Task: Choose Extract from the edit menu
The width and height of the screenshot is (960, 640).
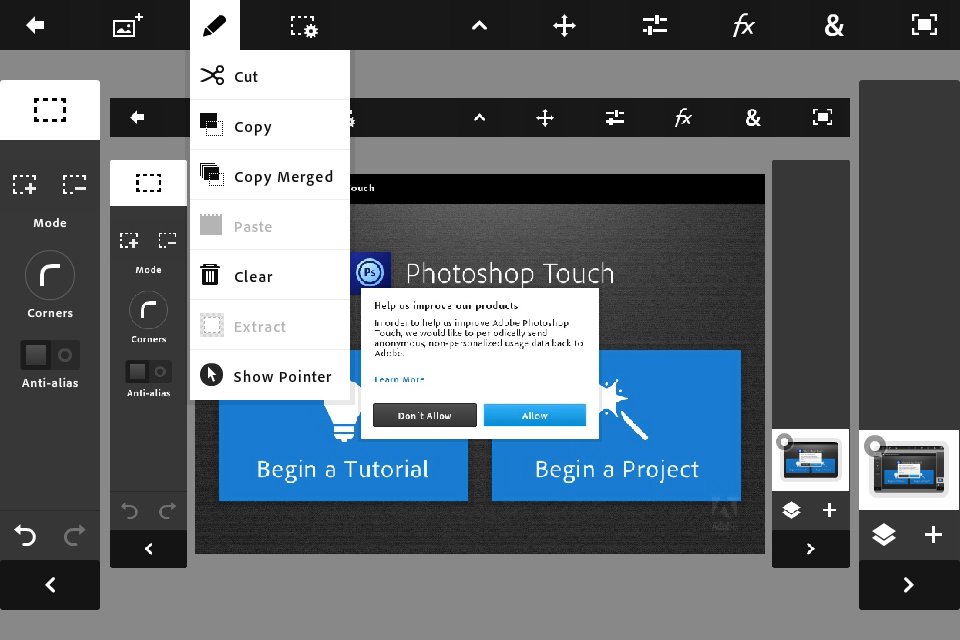Action: pyautogui.click(x=270, y=326)
